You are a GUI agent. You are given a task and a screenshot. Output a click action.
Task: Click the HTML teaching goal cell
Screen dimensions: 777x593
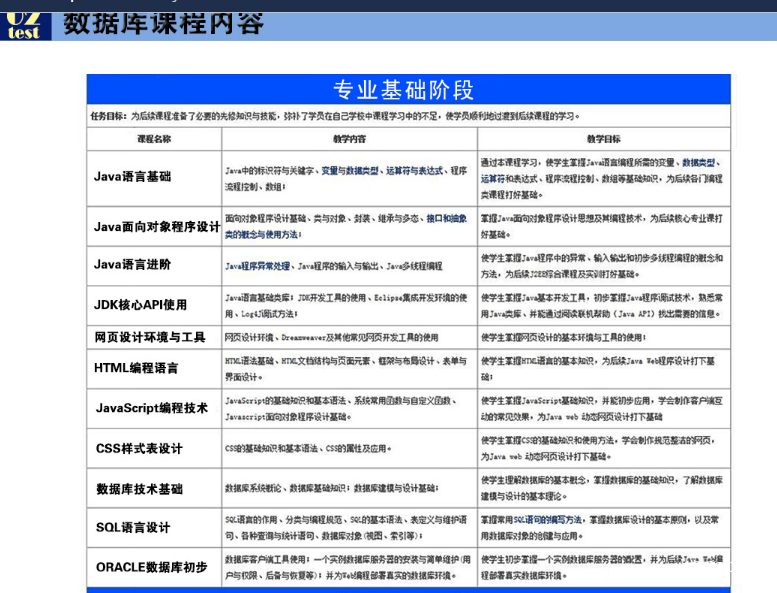pos(604,369)
